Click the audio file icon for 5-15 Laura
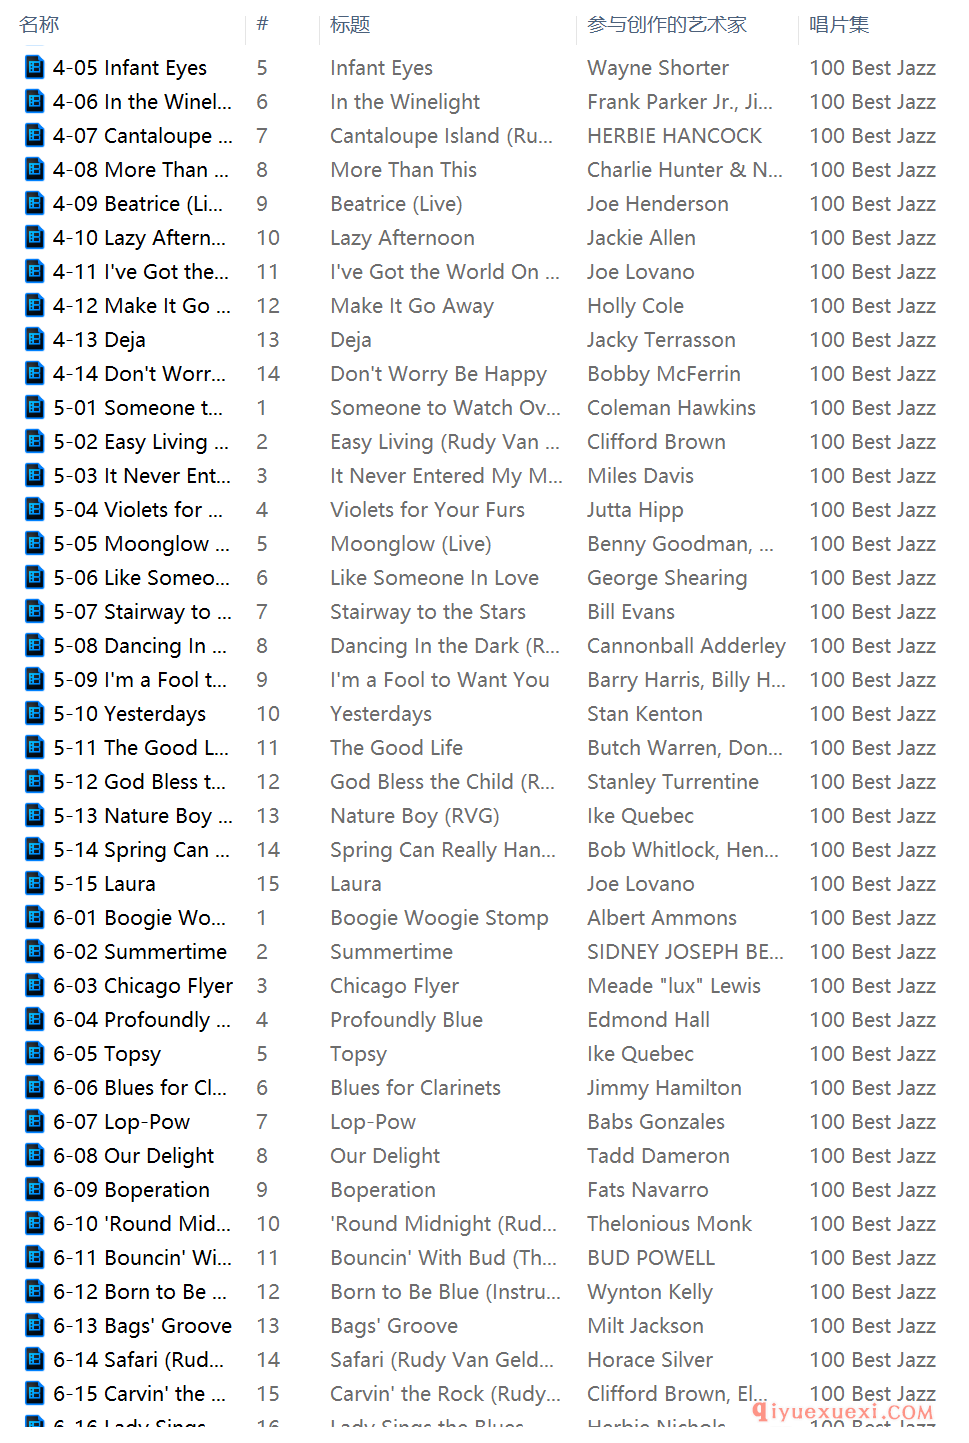This screenshot has width=969, height=1443. [35, 884]
